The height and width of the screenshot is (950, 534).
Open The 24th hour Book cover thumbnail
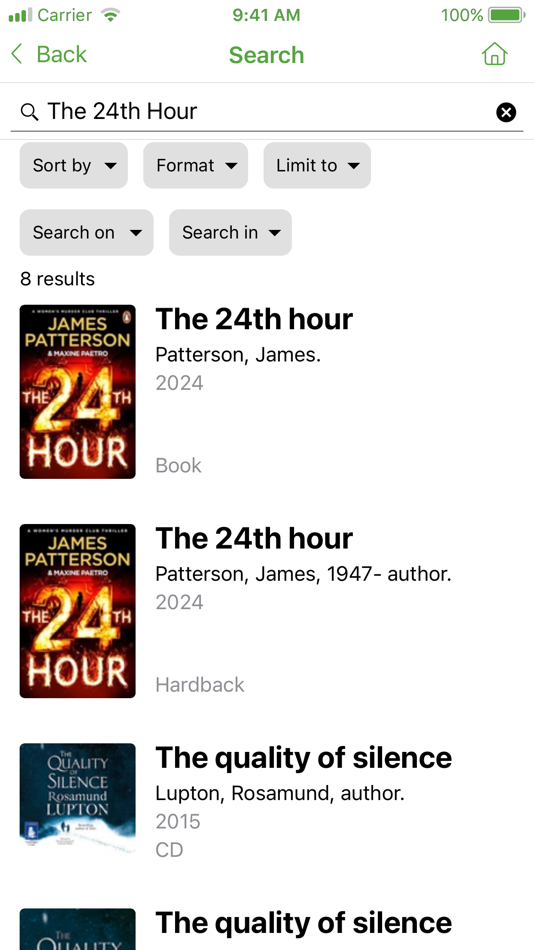click(x=78, y=392)
